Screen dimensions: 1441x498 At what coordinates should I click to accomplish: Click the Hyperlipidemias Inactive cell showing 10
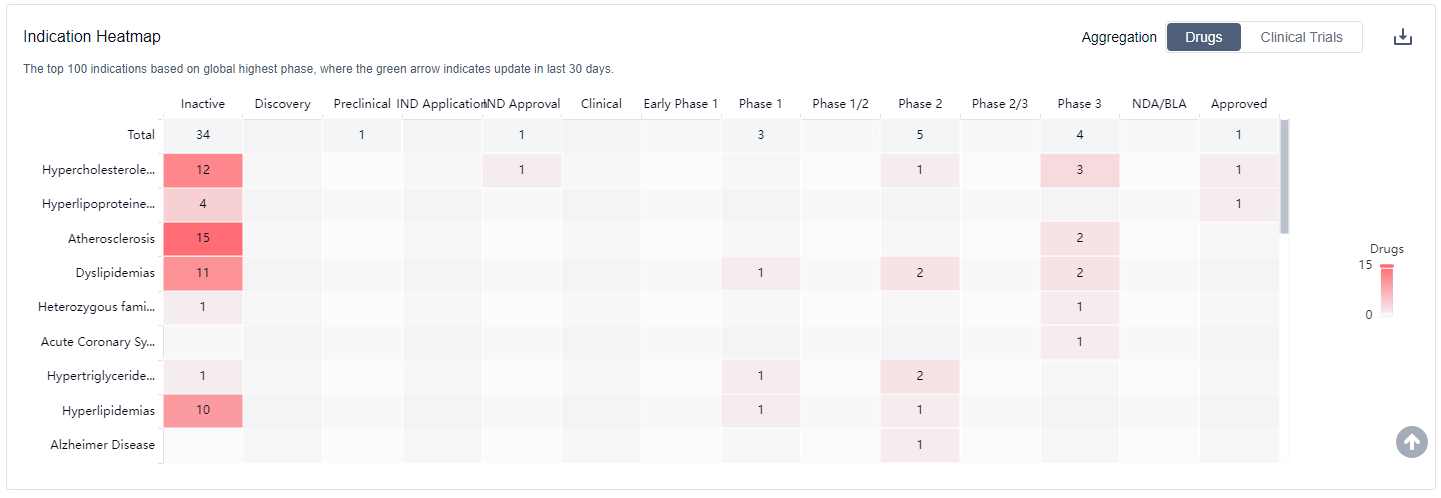coord(203,410)
